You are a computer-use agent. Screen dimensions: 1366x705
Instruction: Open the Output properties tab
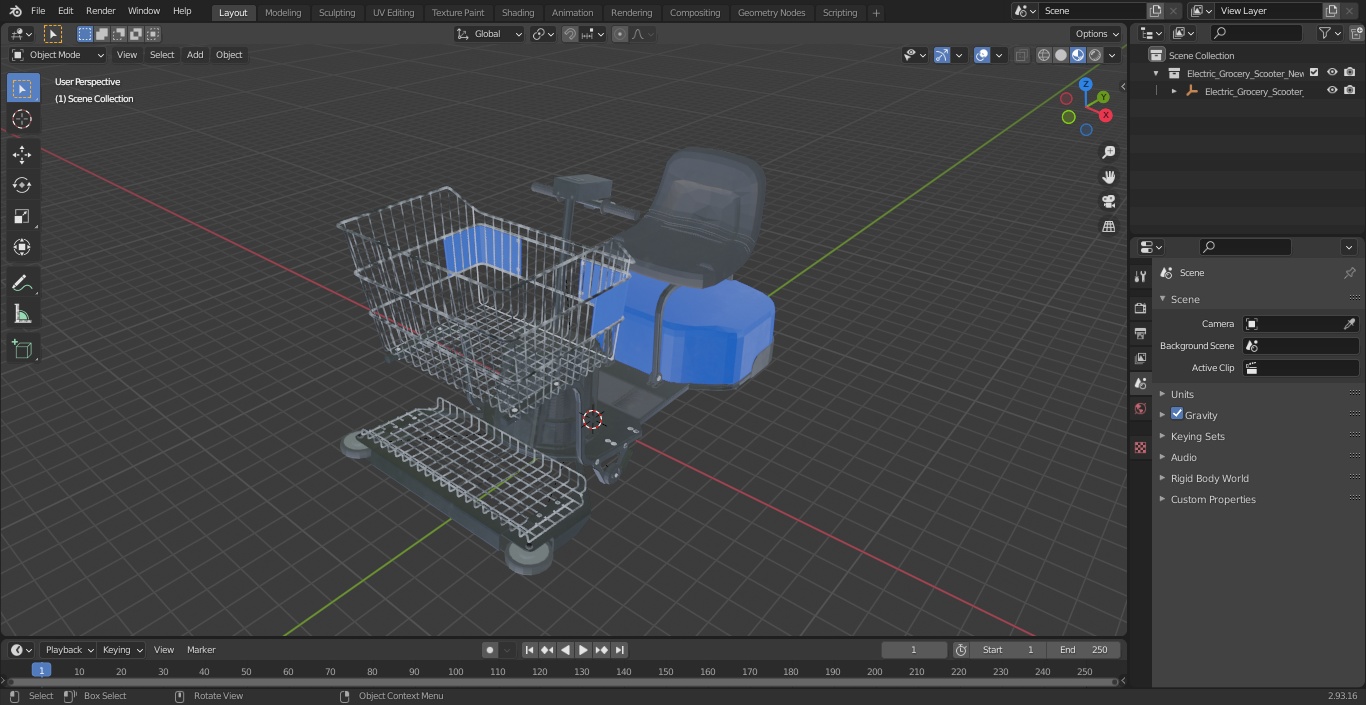coord(1140,333)
